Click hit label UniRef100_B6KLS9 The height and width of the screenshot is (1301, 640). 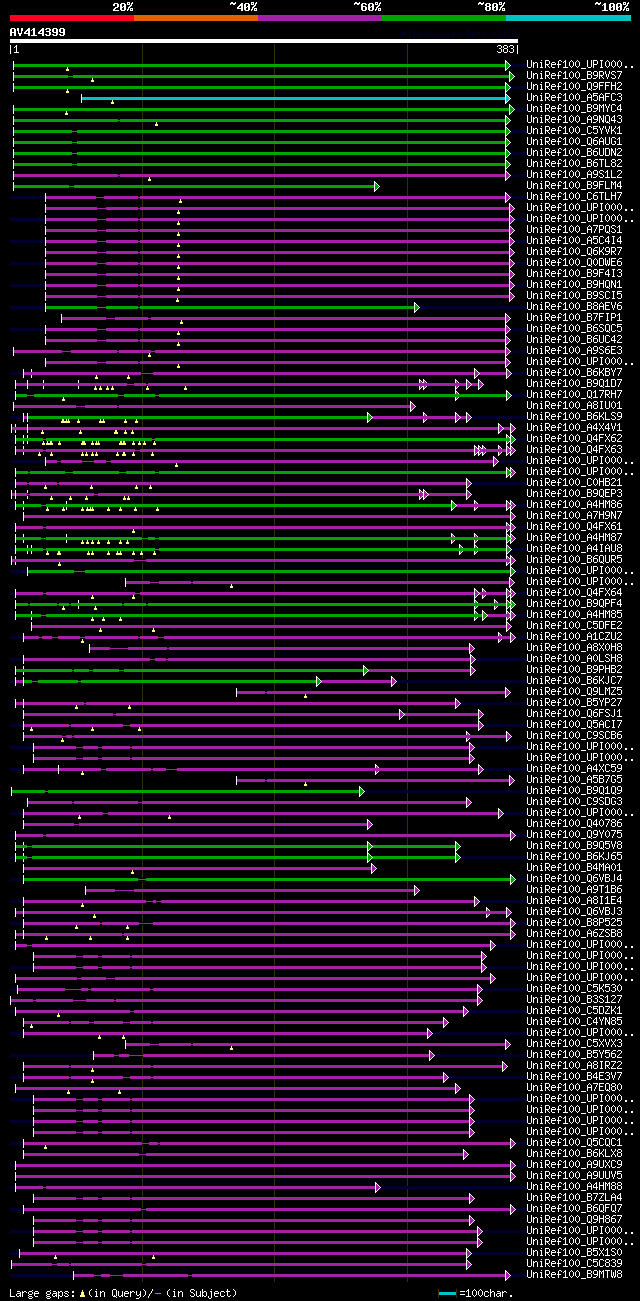pyautogui.click(x=574, y=416)
